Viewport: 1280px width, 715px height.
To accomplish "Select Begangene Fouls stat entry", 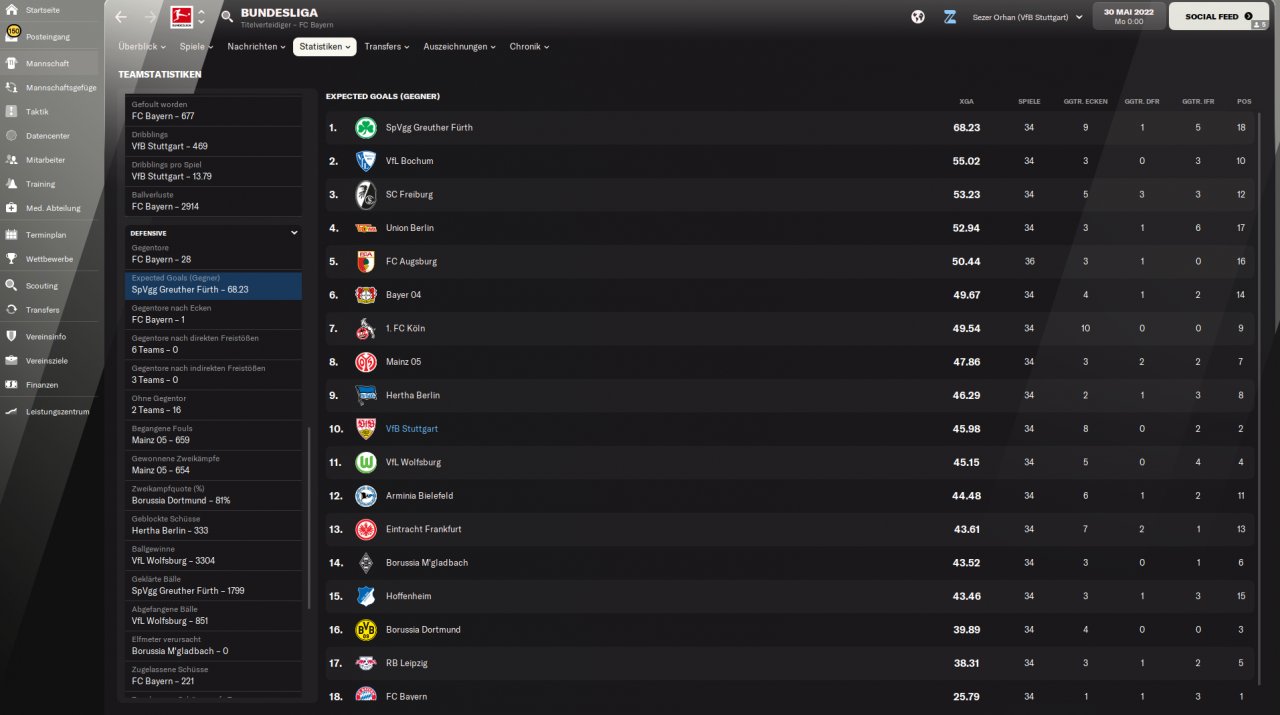I will coord(213,434).
